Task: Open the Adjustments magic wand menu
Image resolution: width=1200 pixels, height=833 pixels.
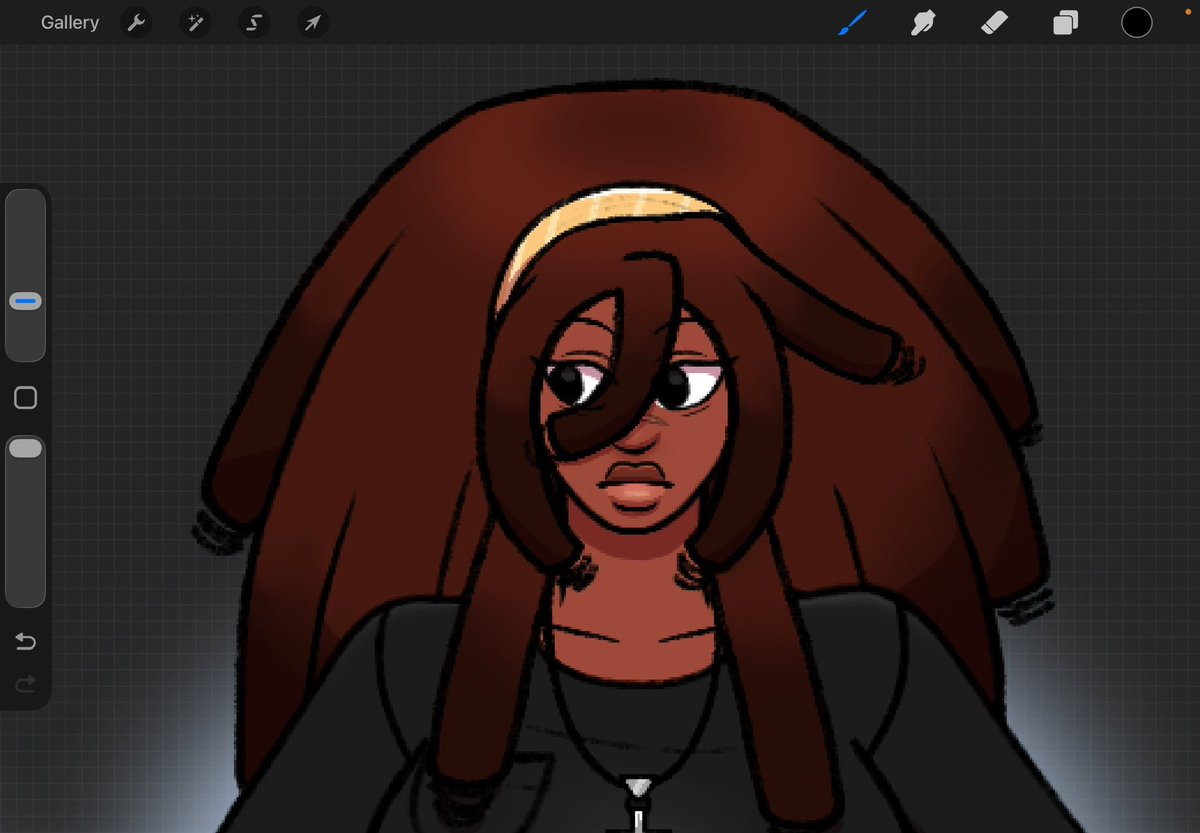Action: coord(194,23)
